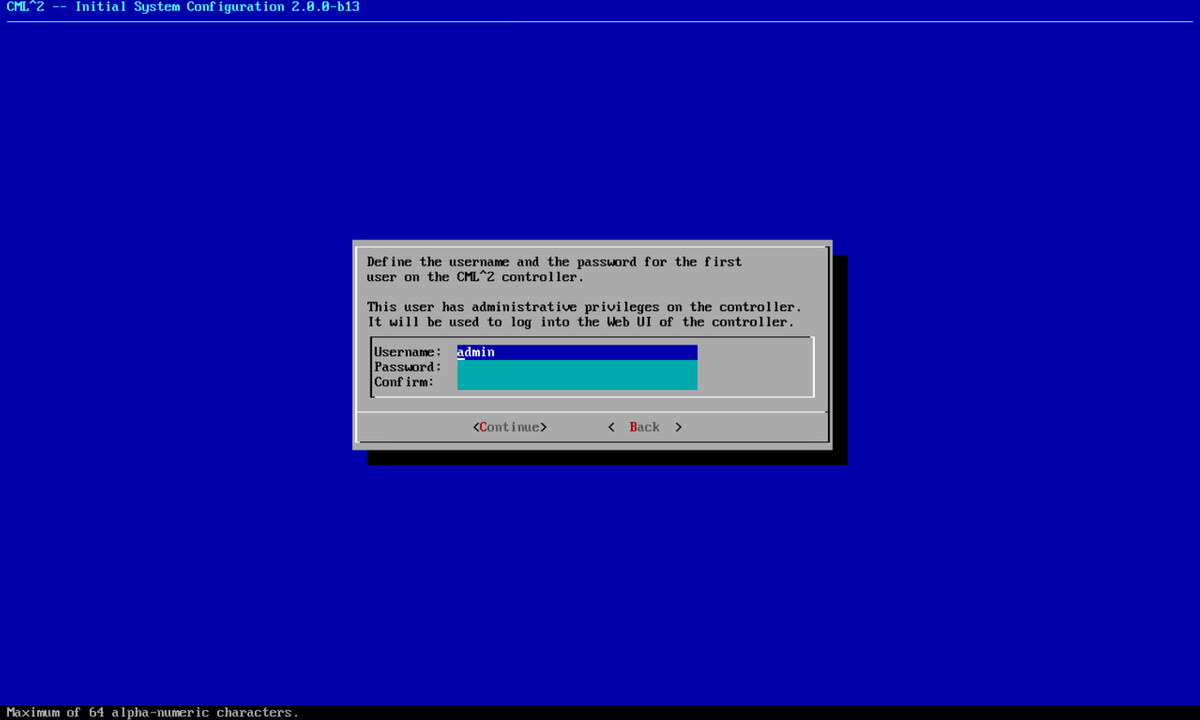The image size is (1200, 720).
Task: Click the Username: label
Action: 408,352
